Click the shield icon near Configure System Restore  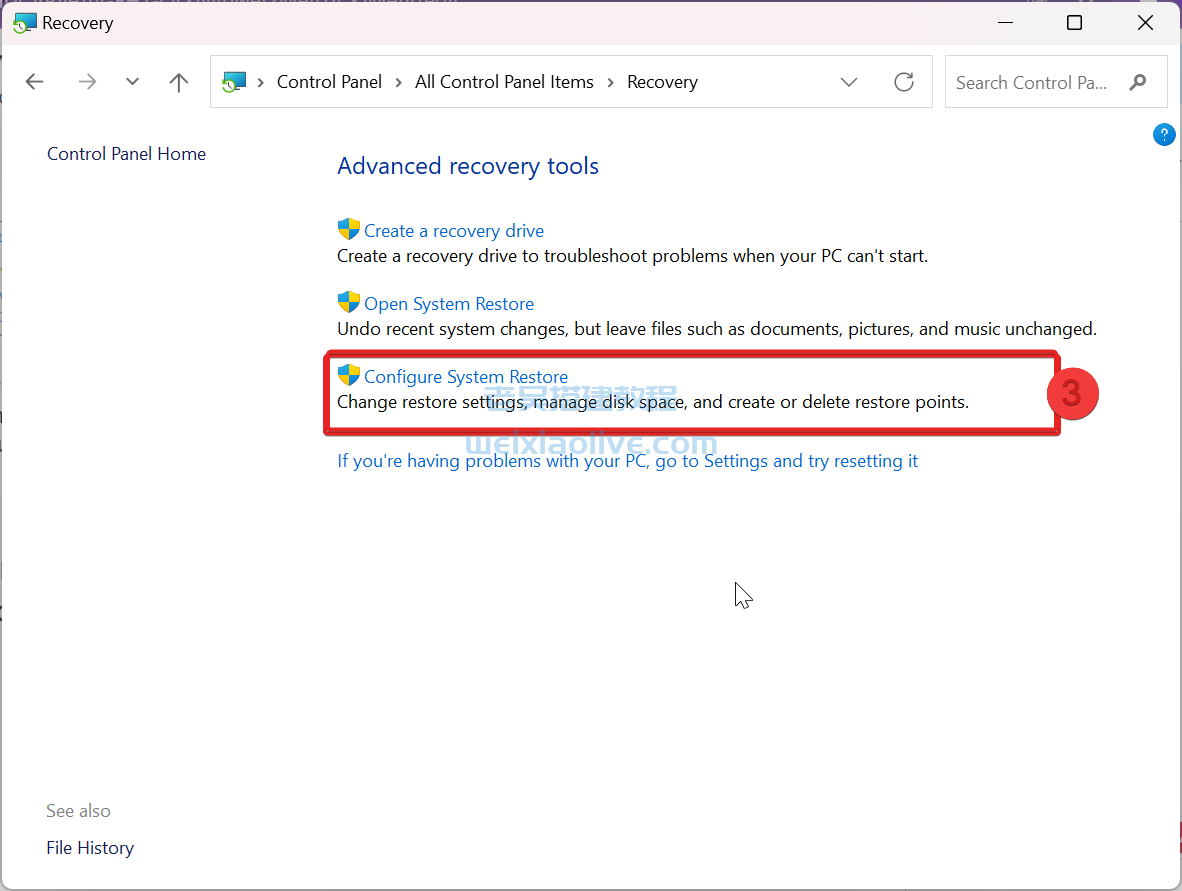(x=349, y=375)
